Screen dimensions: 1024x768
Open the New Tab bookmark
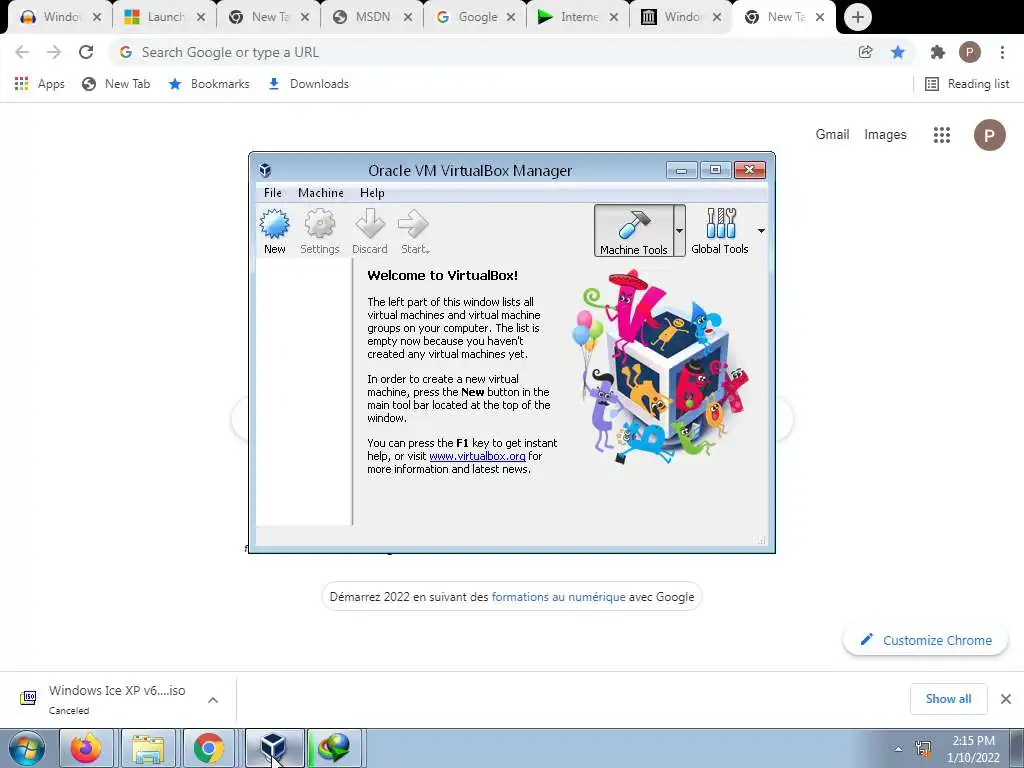click(116, 84)
